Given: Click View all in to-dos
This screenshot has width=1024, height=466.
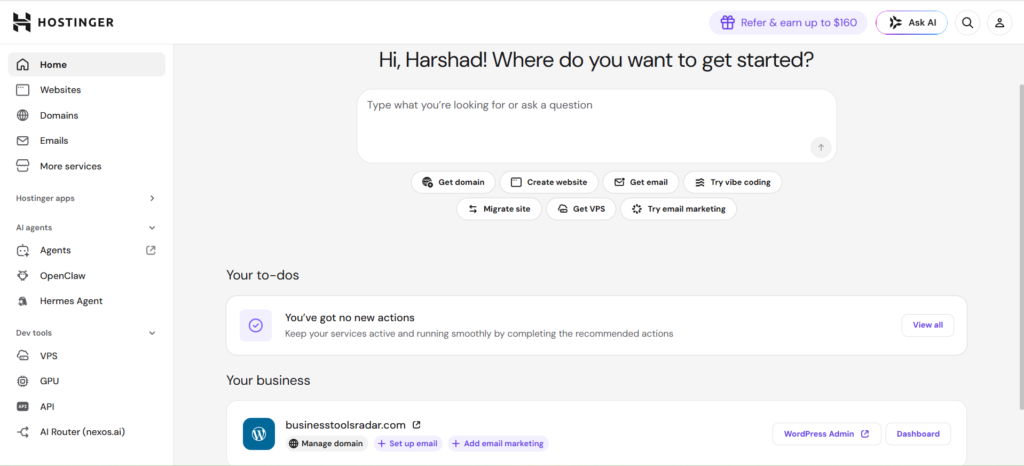Looking at the screenshot, I should point(927,325).
